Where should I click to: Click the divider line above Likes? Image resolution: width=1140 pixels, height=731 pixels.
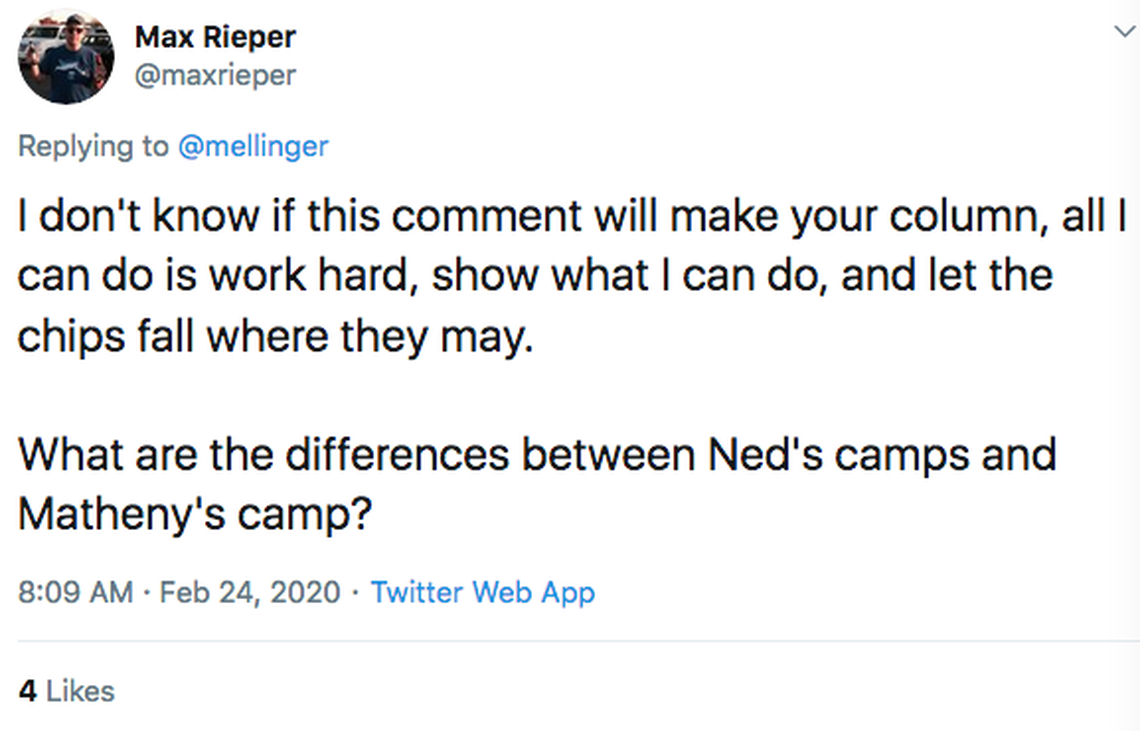tap(570, 641)
